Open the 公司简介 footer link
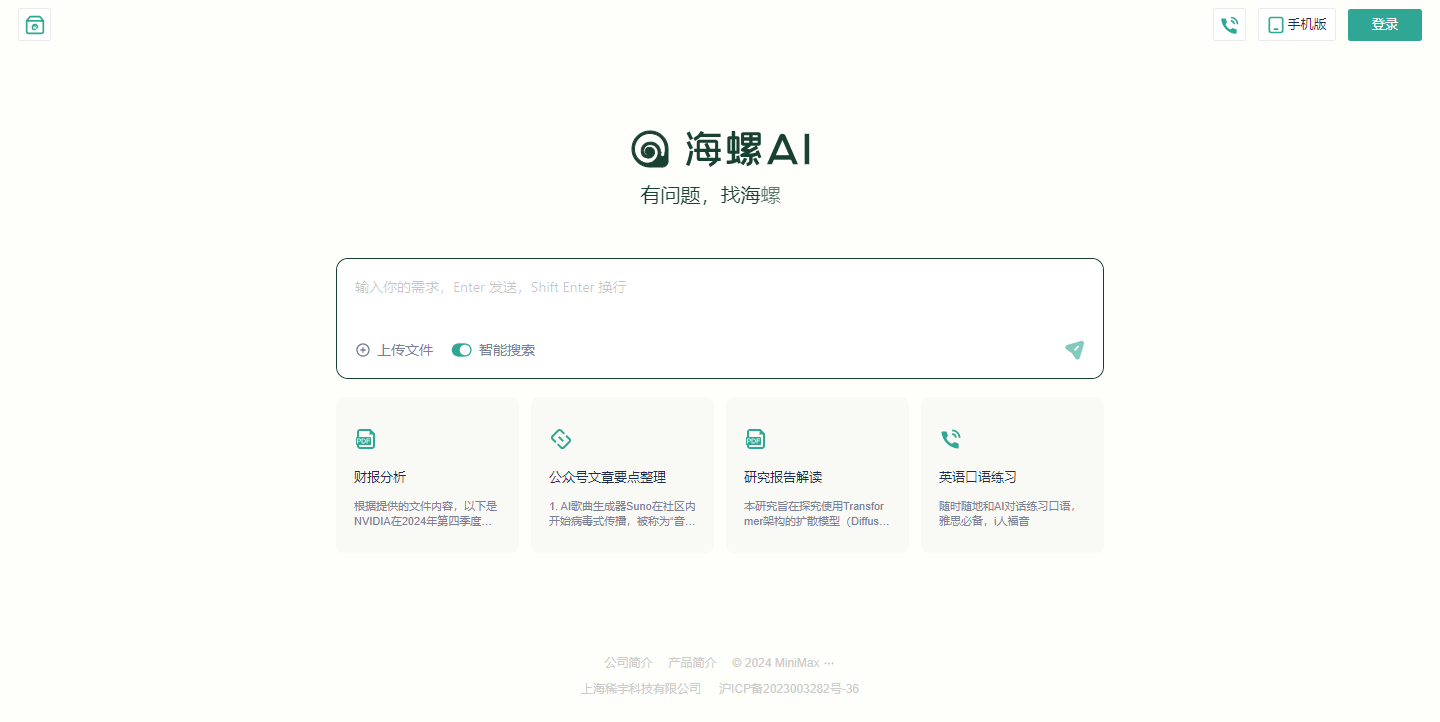This screenshot has height=722, width=1440. (x=628, y=663)
